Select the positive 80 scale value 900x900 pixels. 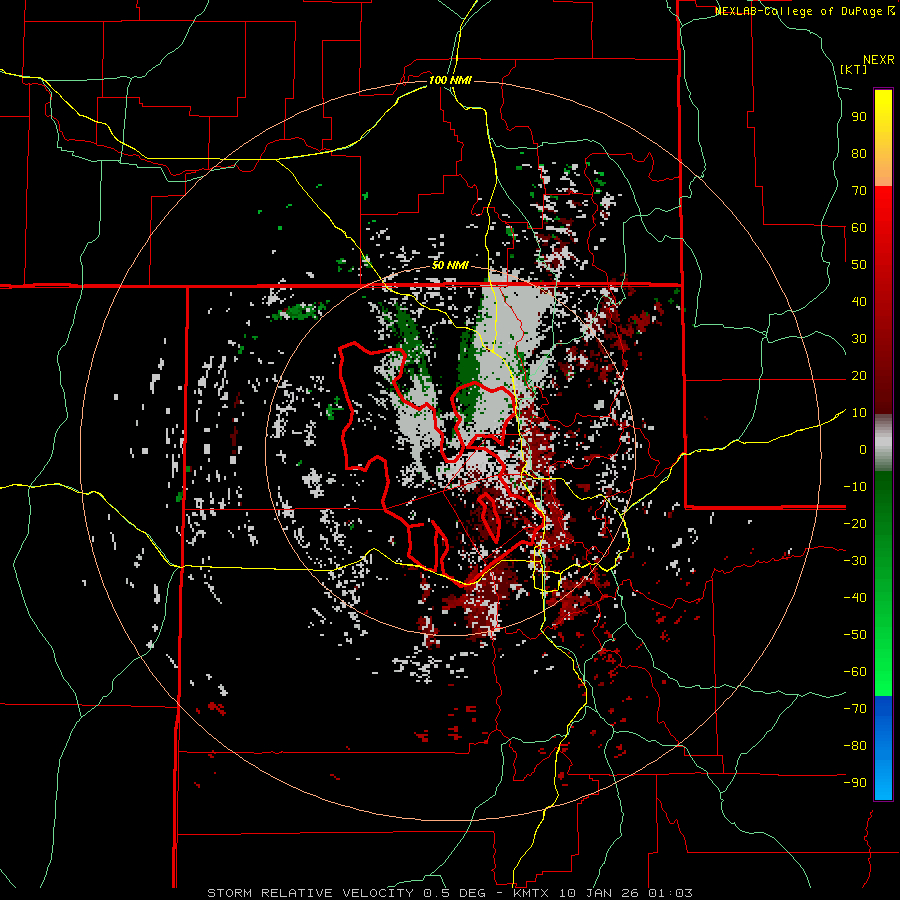point(859,154)
